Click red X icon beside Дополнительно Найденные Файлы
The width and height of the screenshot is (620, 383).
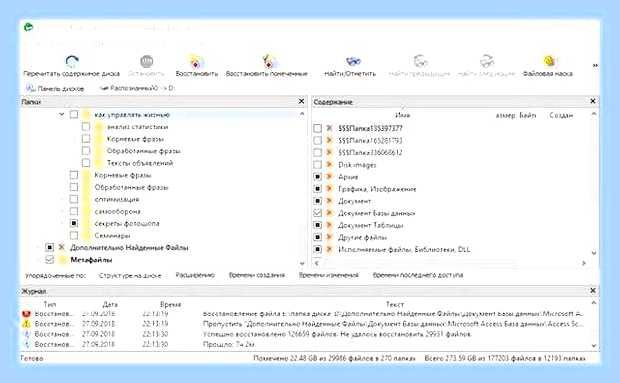[61, 247]
